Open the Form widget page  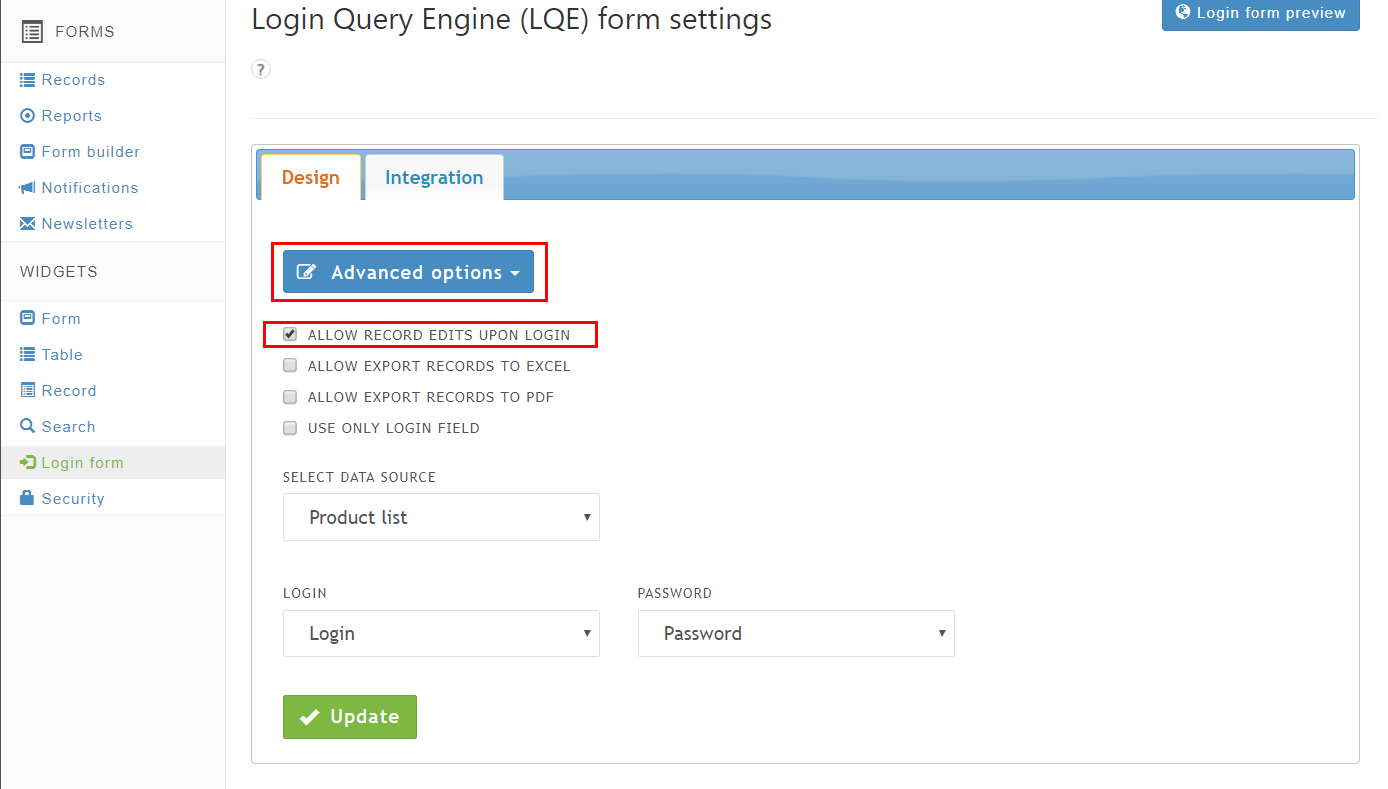(x=61, y=319)
